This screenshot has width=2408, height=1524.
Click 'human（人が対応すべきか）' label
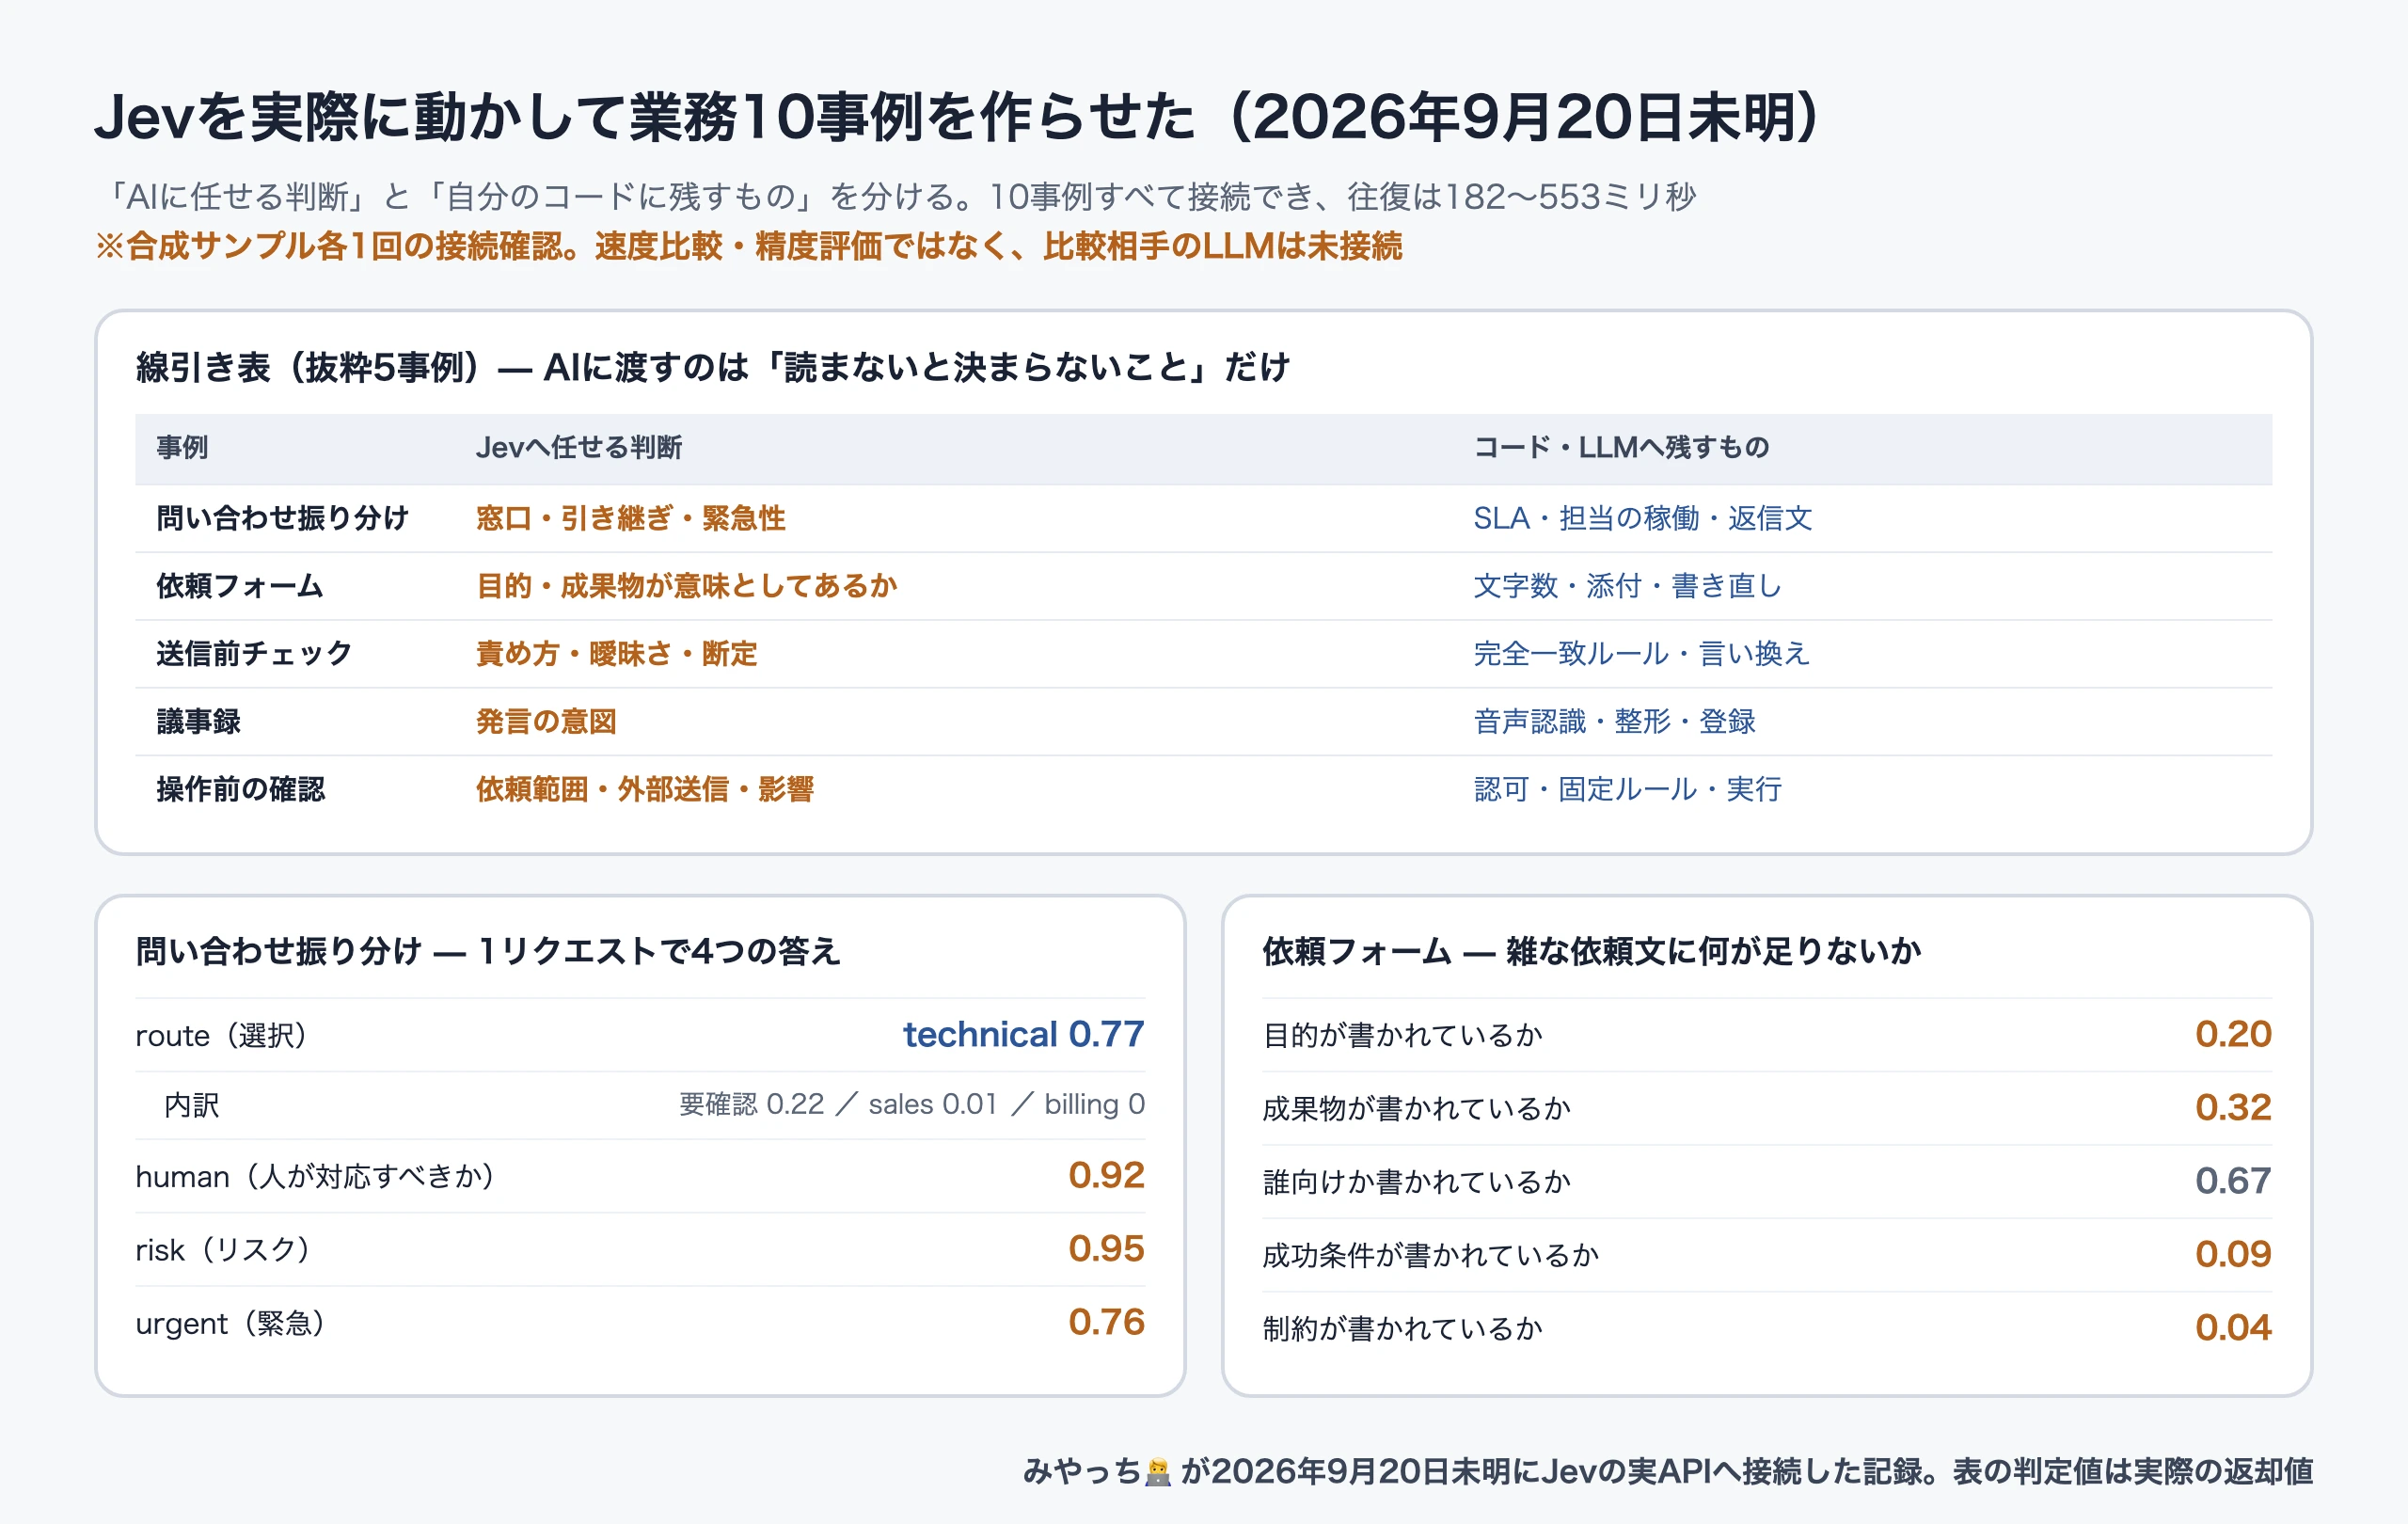tap(315, 1177)
